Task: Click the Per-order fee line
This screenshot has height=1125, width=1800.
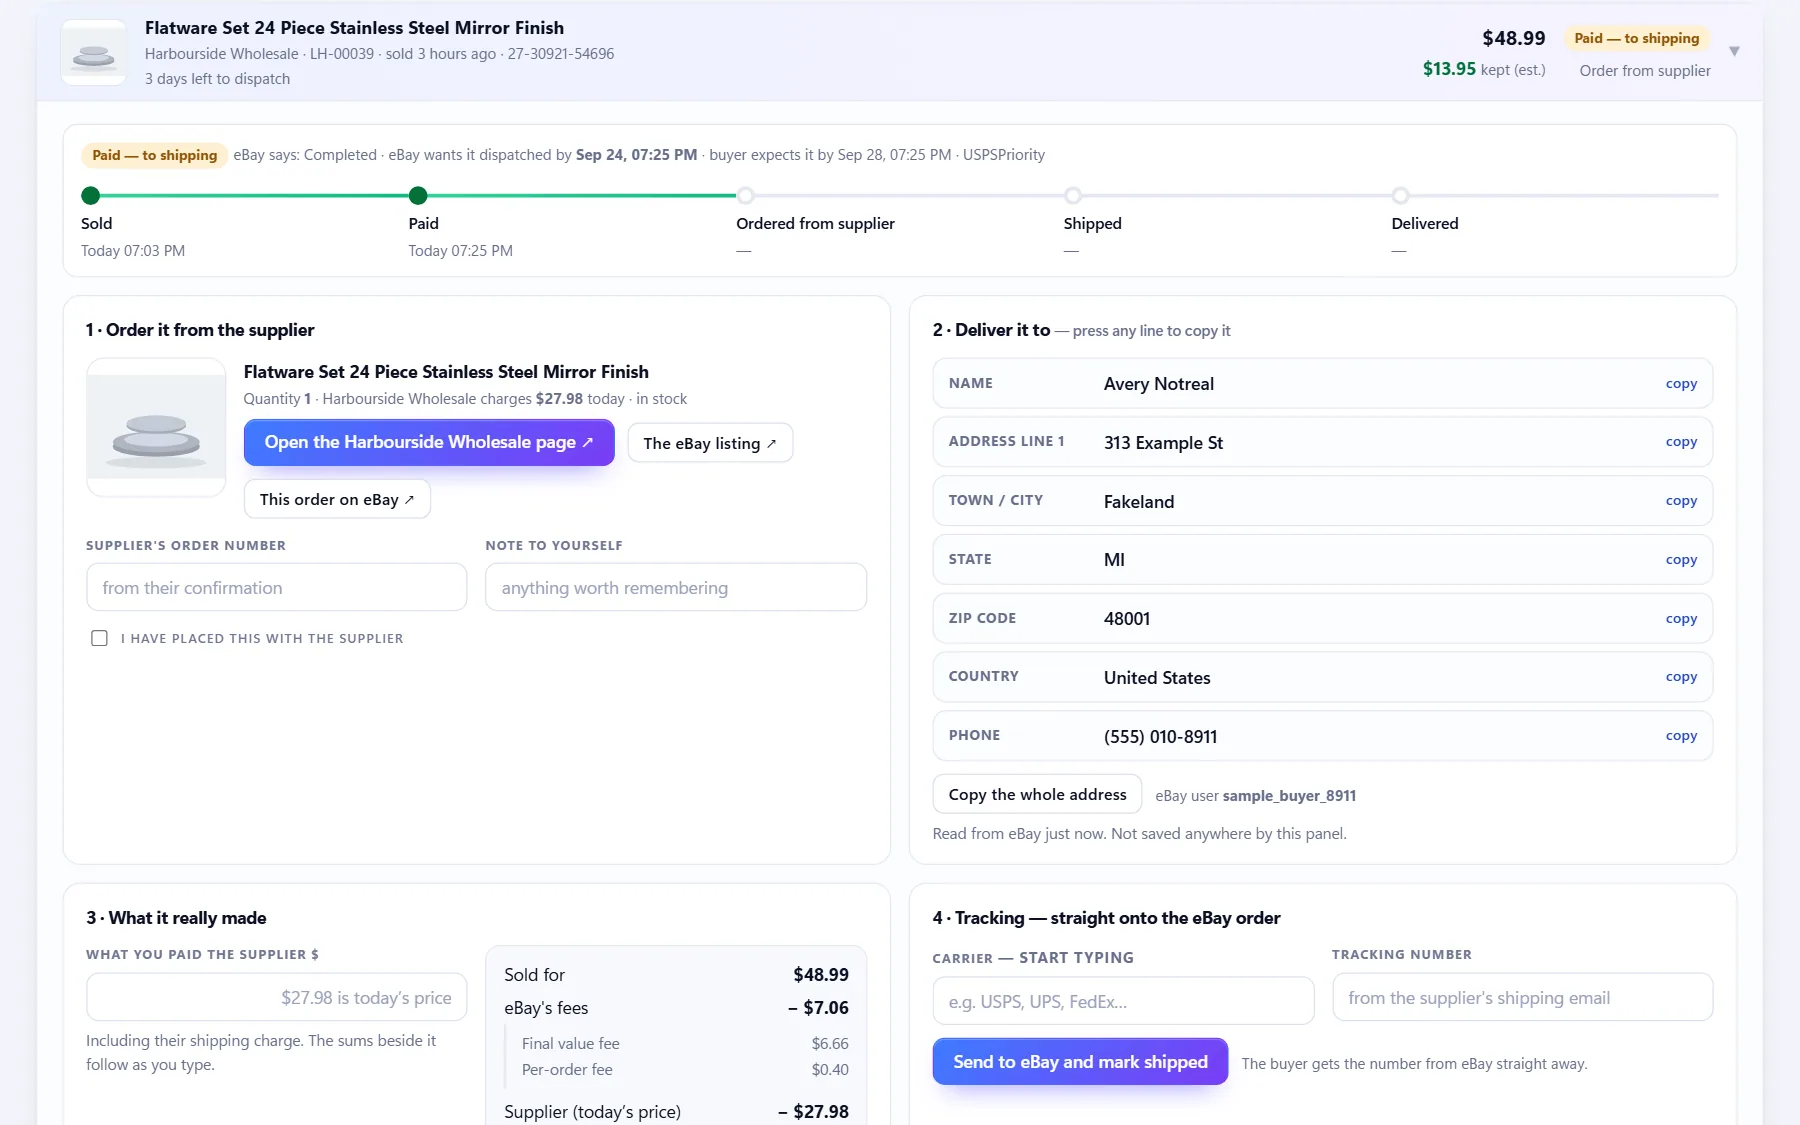Action: (x=685, y=1070)
